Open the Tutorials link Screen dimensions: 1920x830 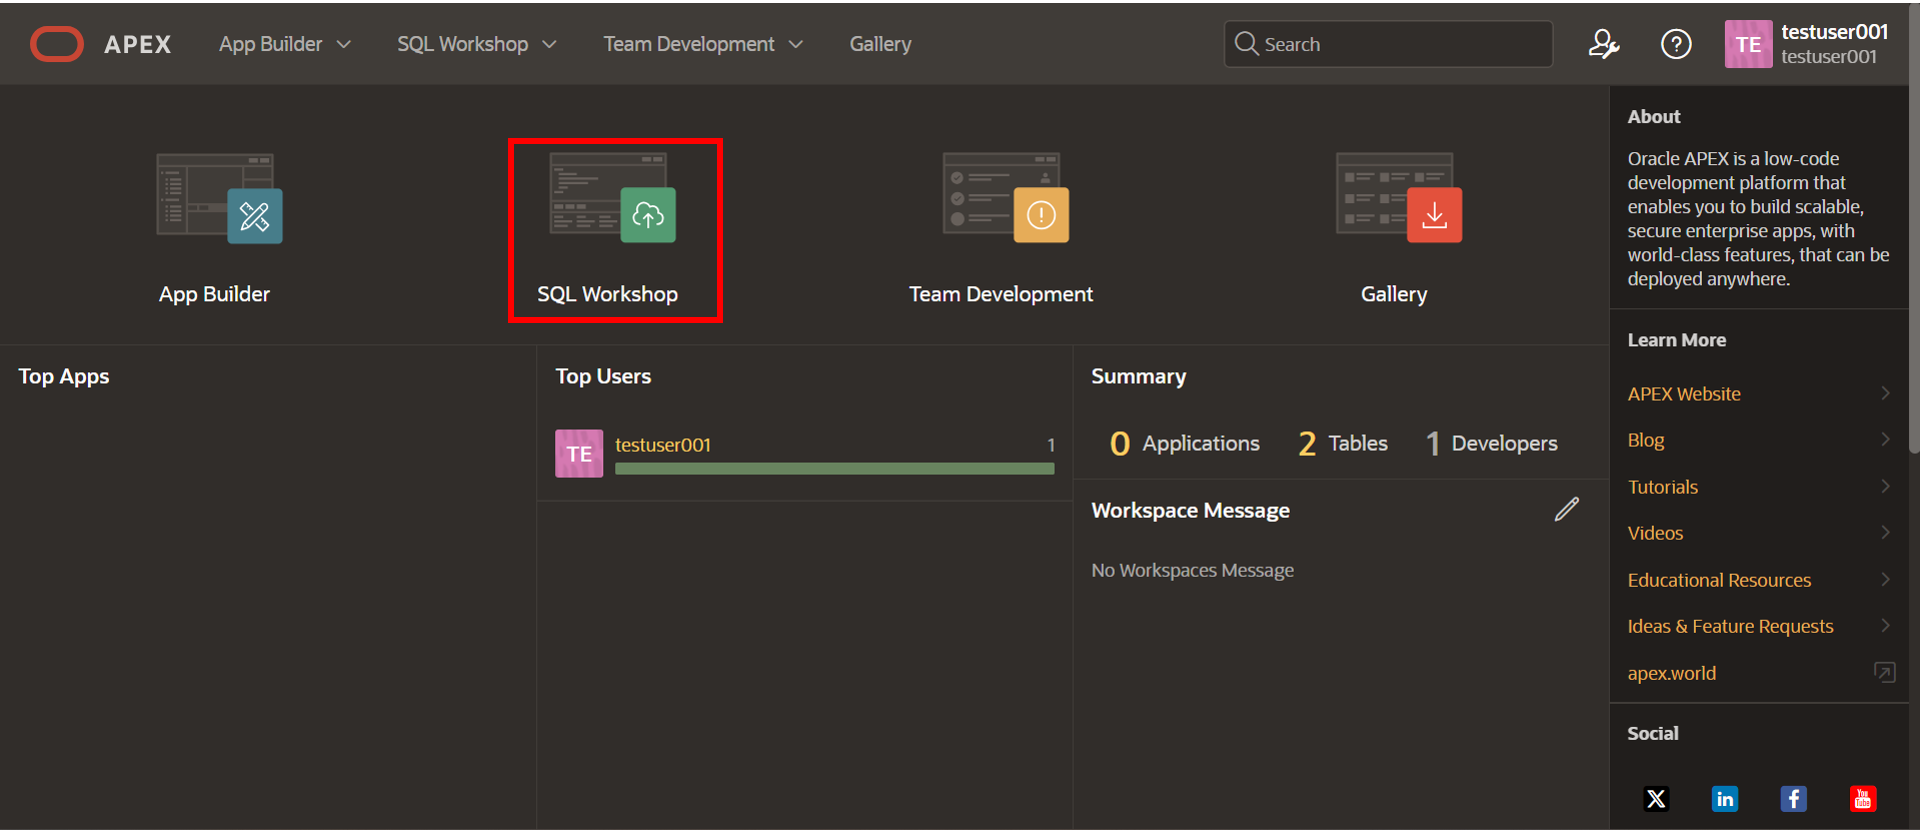[x=1662, y=487]
